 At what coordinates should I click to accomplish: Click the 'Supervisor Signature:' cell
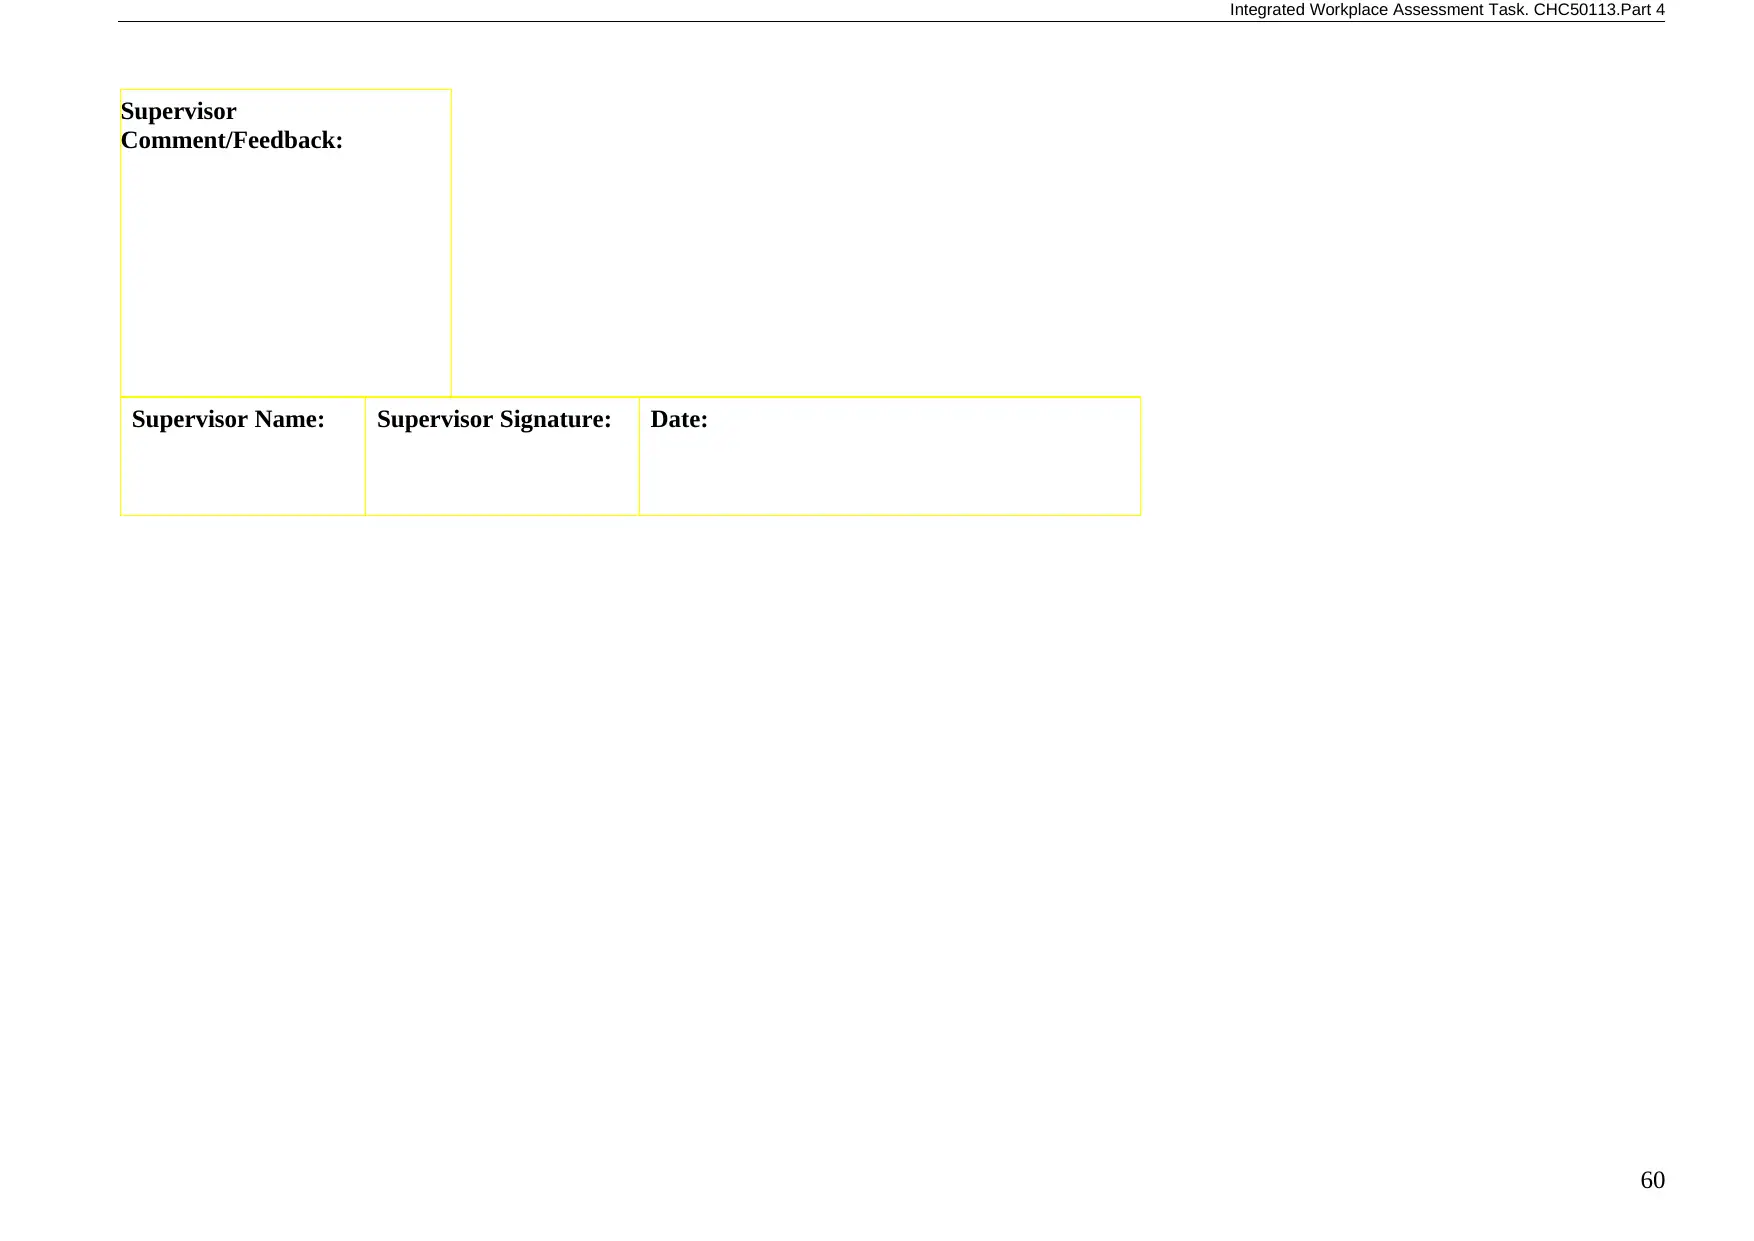tap(502, 456)
